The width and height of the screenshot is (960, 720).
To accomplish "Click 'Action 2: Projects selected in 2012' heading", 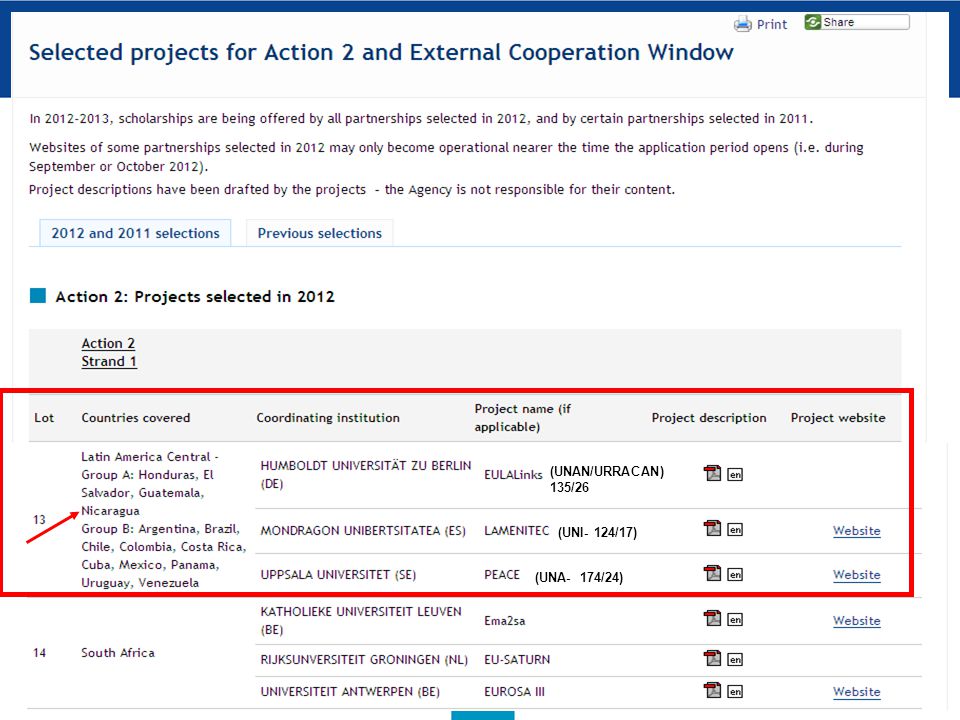I will point(195,297).
